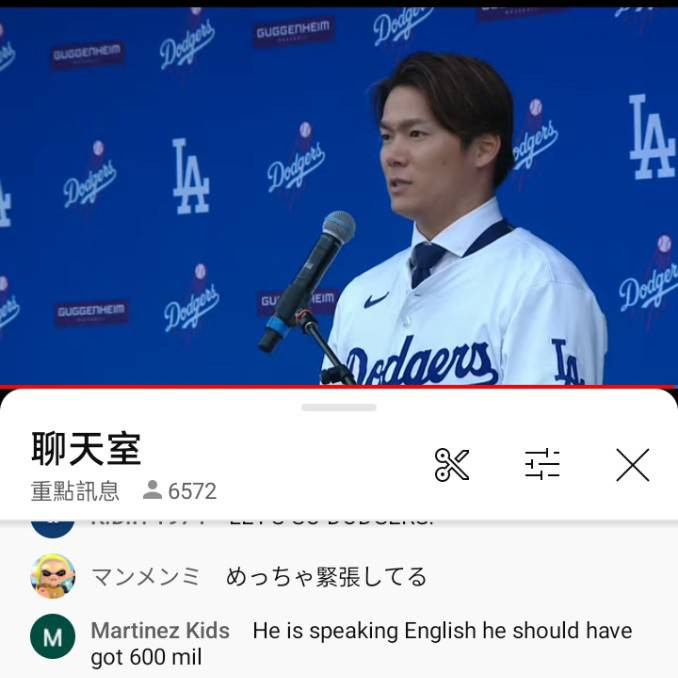
Task: Click the scissors clip icon
Action: (451, 465)
